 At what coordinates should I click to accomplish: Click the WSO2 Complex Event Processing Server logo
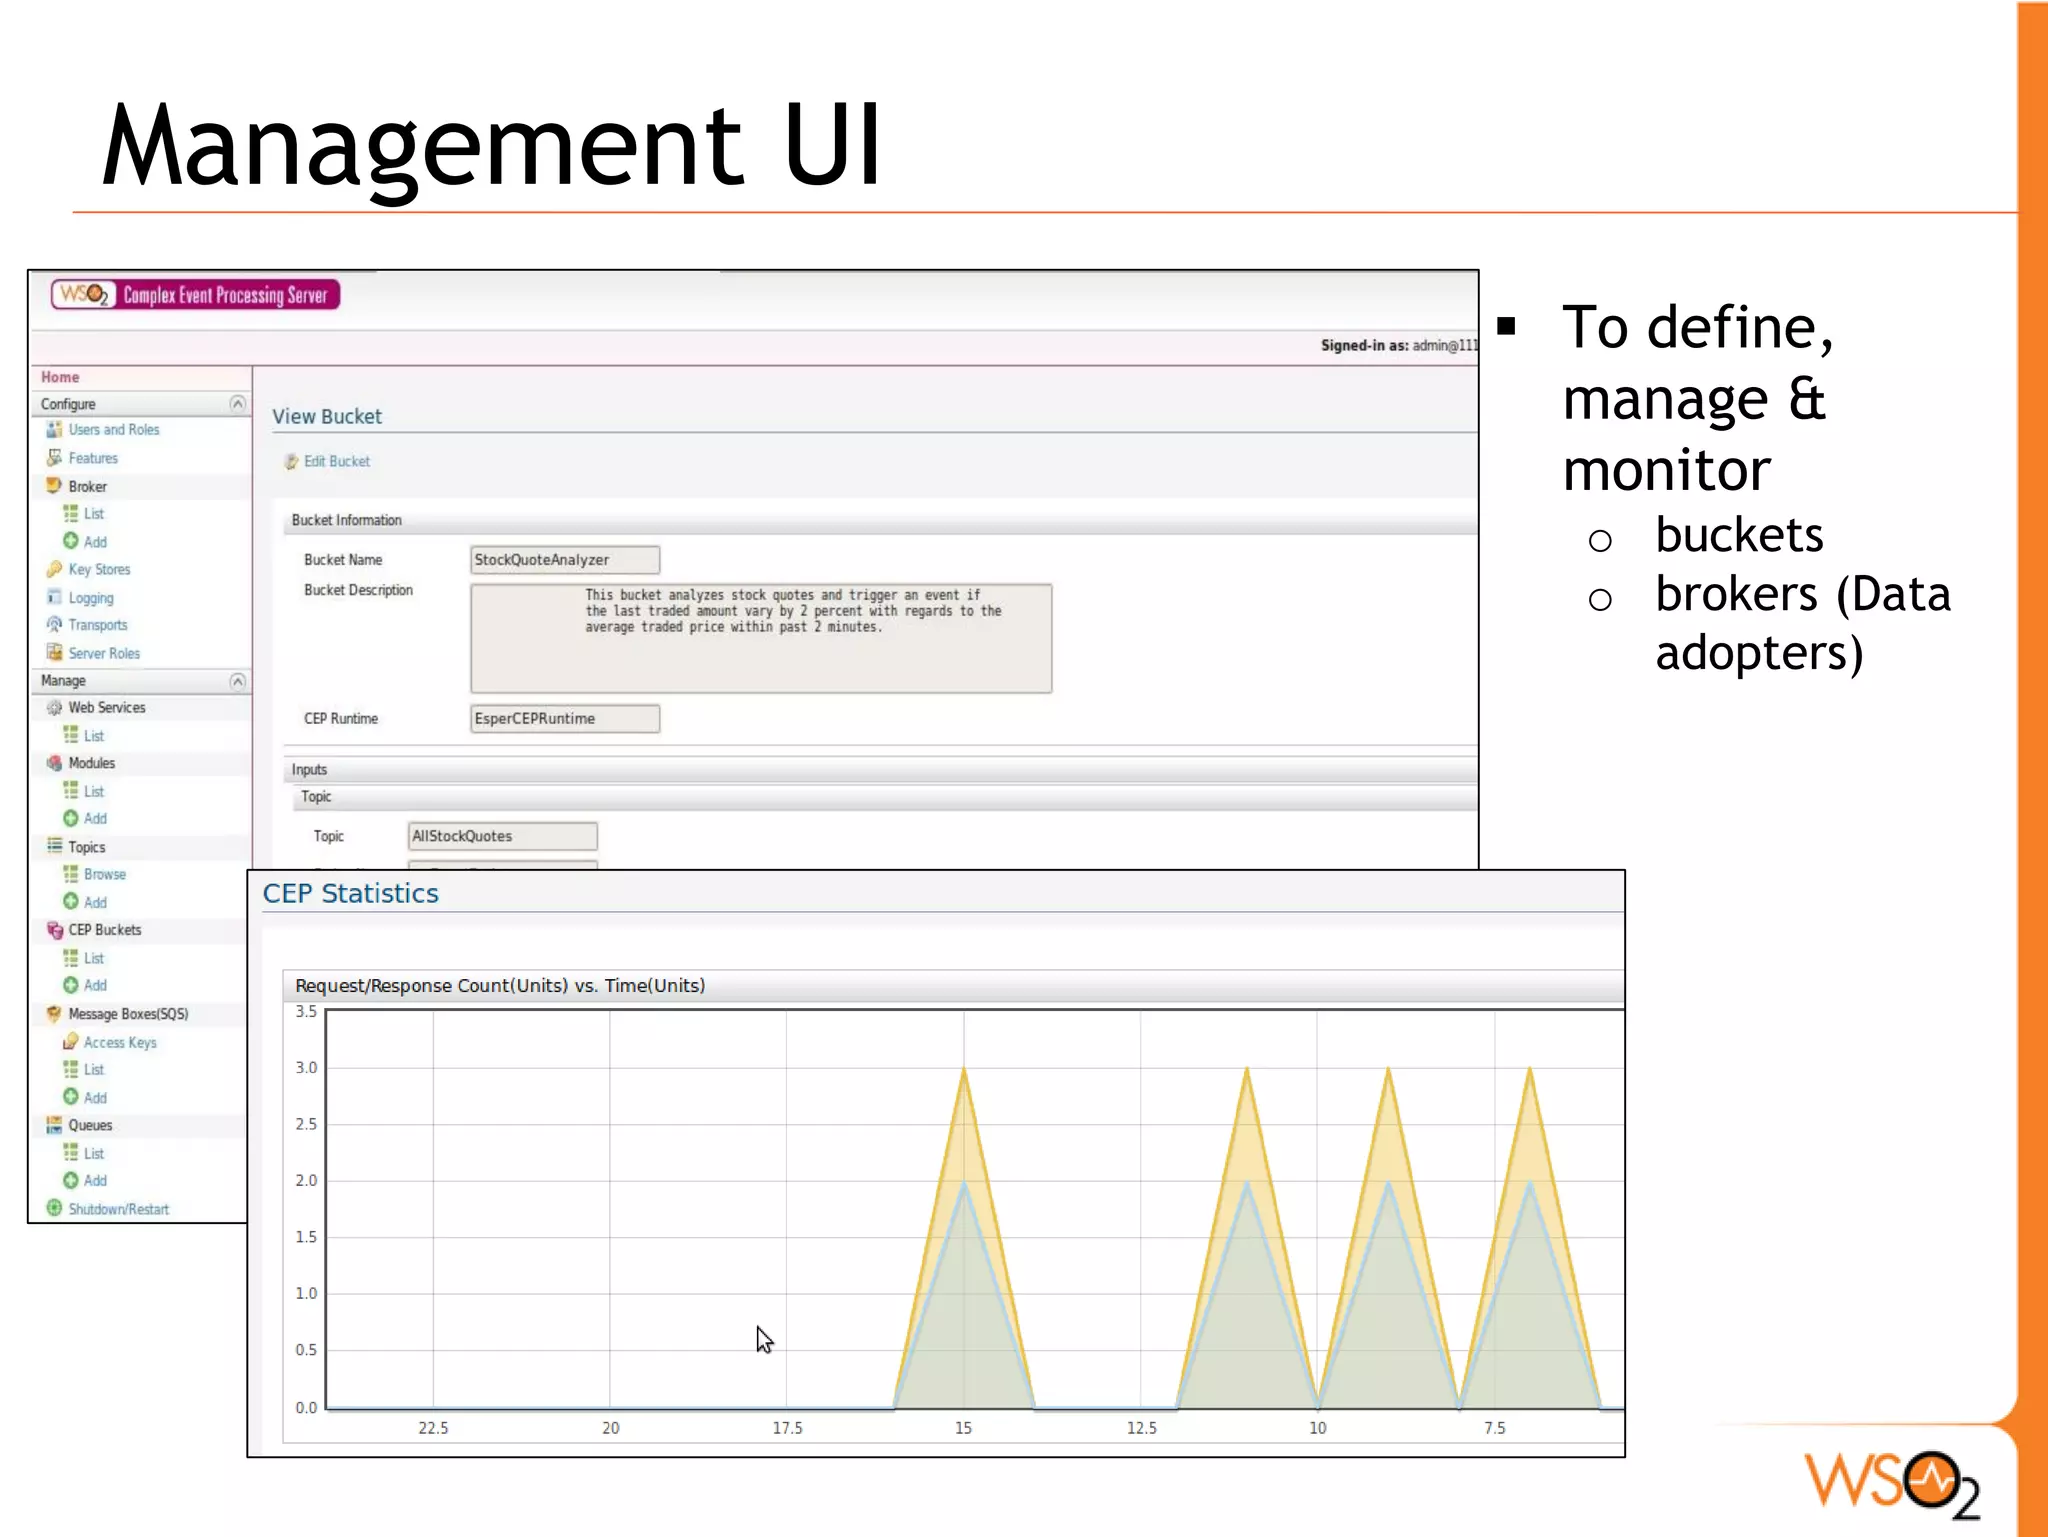point(196,294)
